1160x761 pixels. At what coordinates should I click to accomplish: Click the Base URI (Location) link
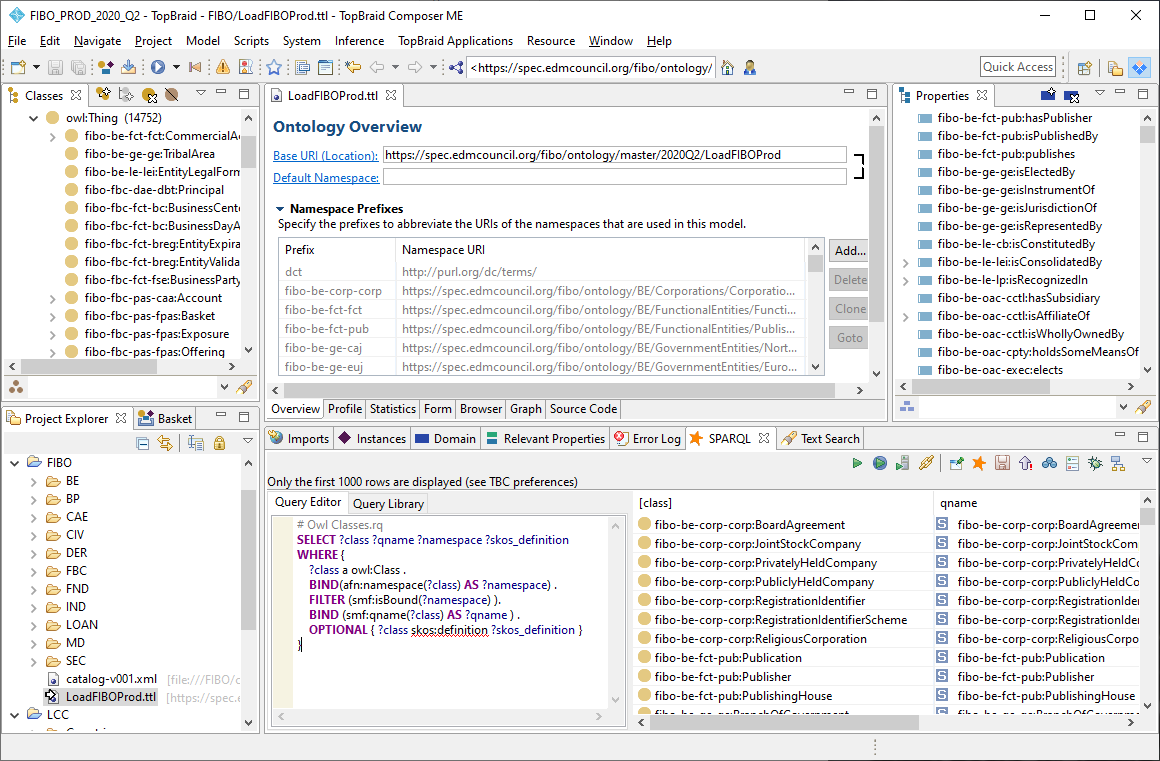pos(326,155)
